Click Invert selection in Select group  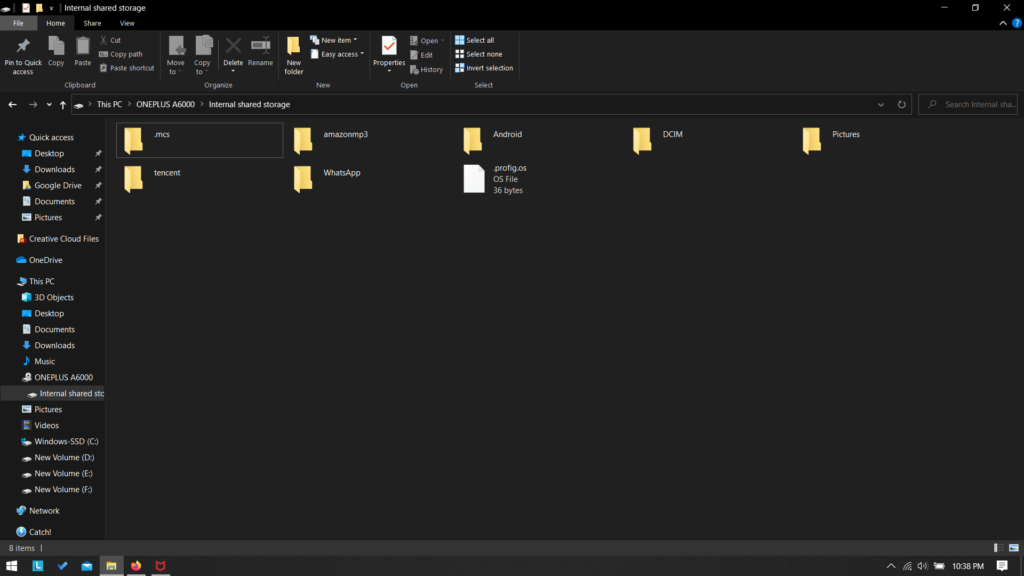485,68
